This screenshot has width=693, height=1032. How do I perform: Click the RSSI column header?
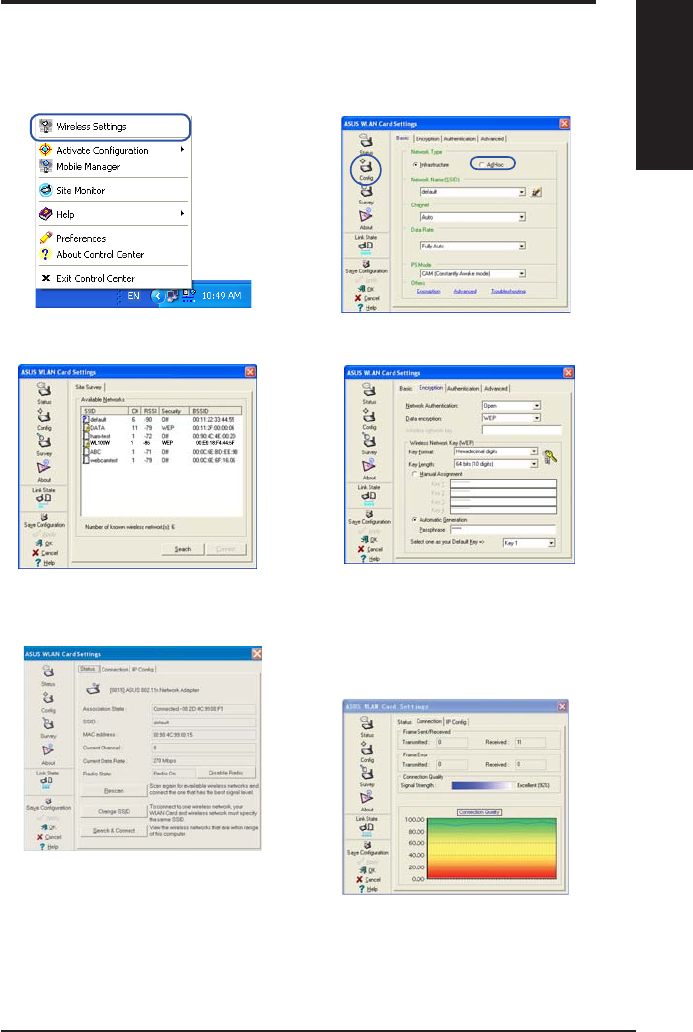[150, 411]
